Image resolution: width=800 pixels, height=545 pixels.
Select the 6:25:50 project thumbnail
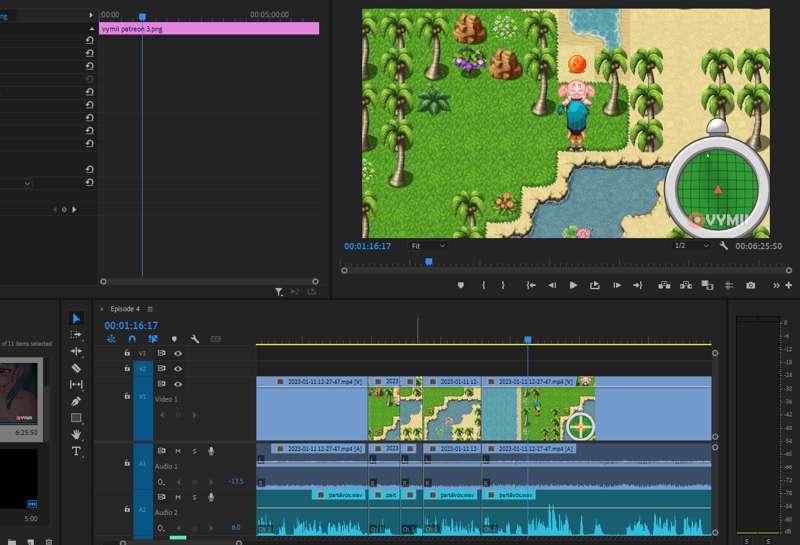click(x=21, y=399)
